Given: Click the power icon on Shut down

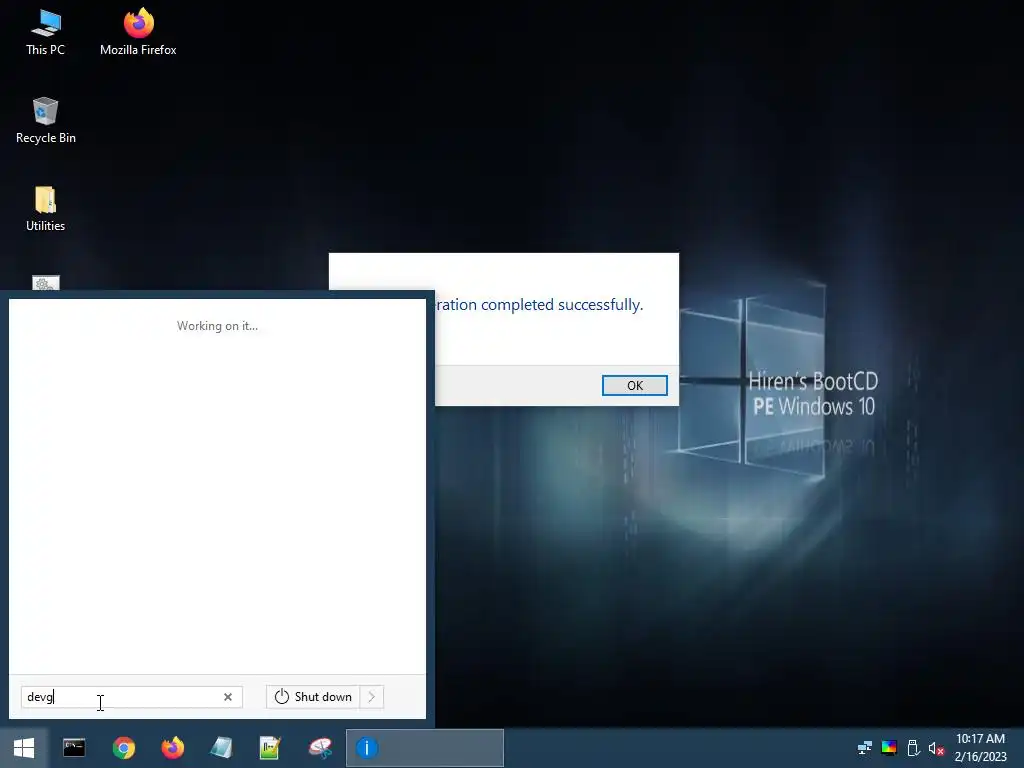Looking at the screenshot, I should (x=281, y=697).
